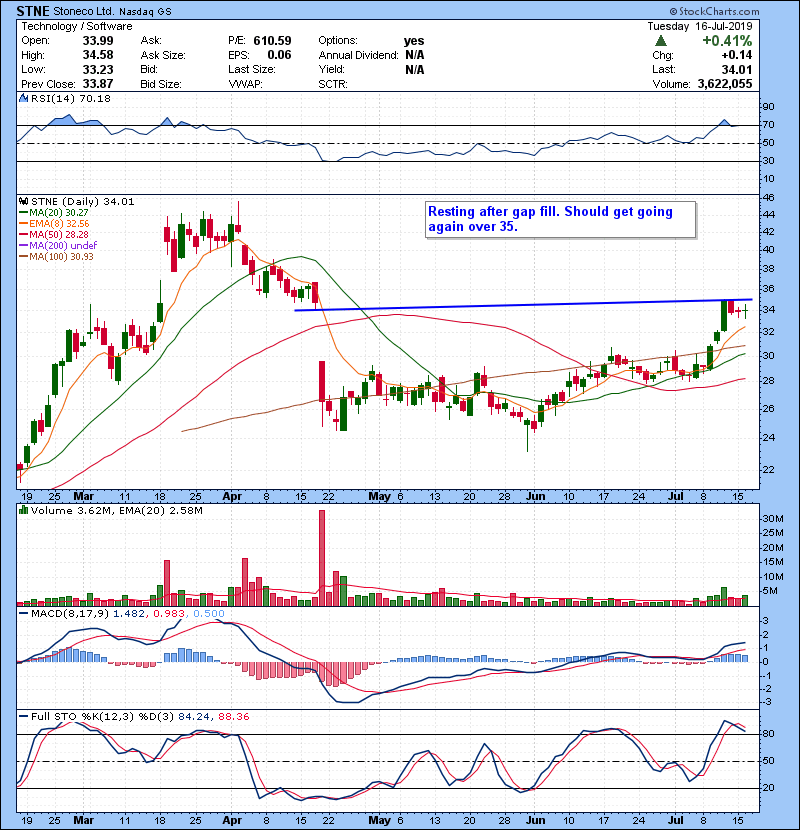Click the StockCharts.com credit text
The width and height of the screenshot is (800, 830).
coord(714,11)
